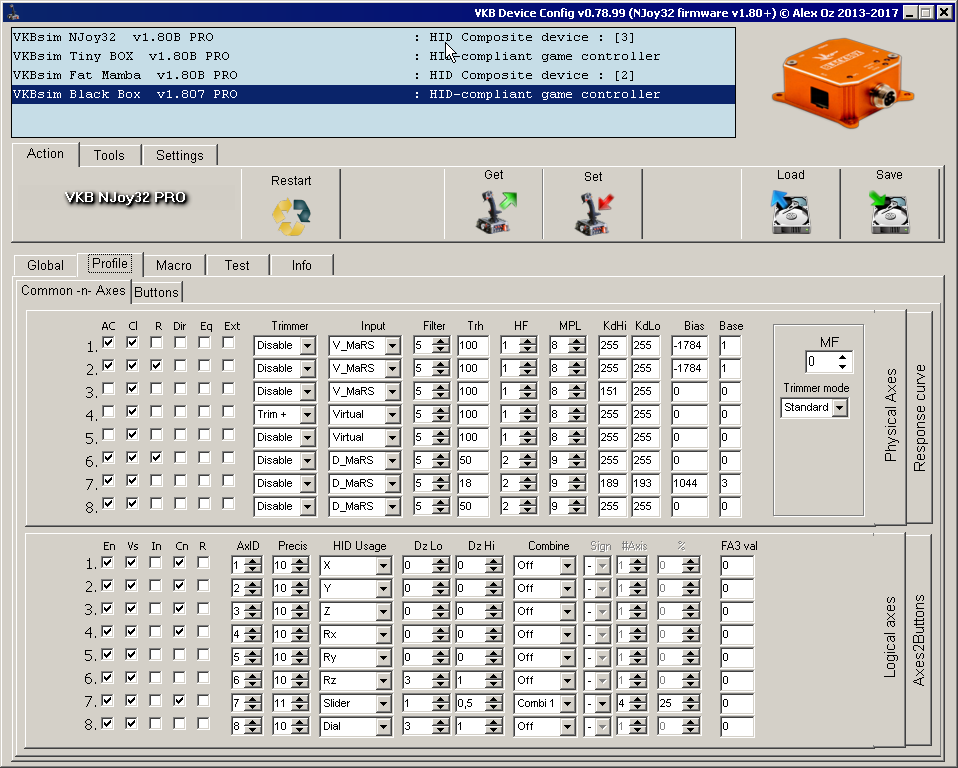Toggle Cn checkbox for logical axis 7
Image resolution: width=958 pixels, height=768 pixels.
pos(179,700)
